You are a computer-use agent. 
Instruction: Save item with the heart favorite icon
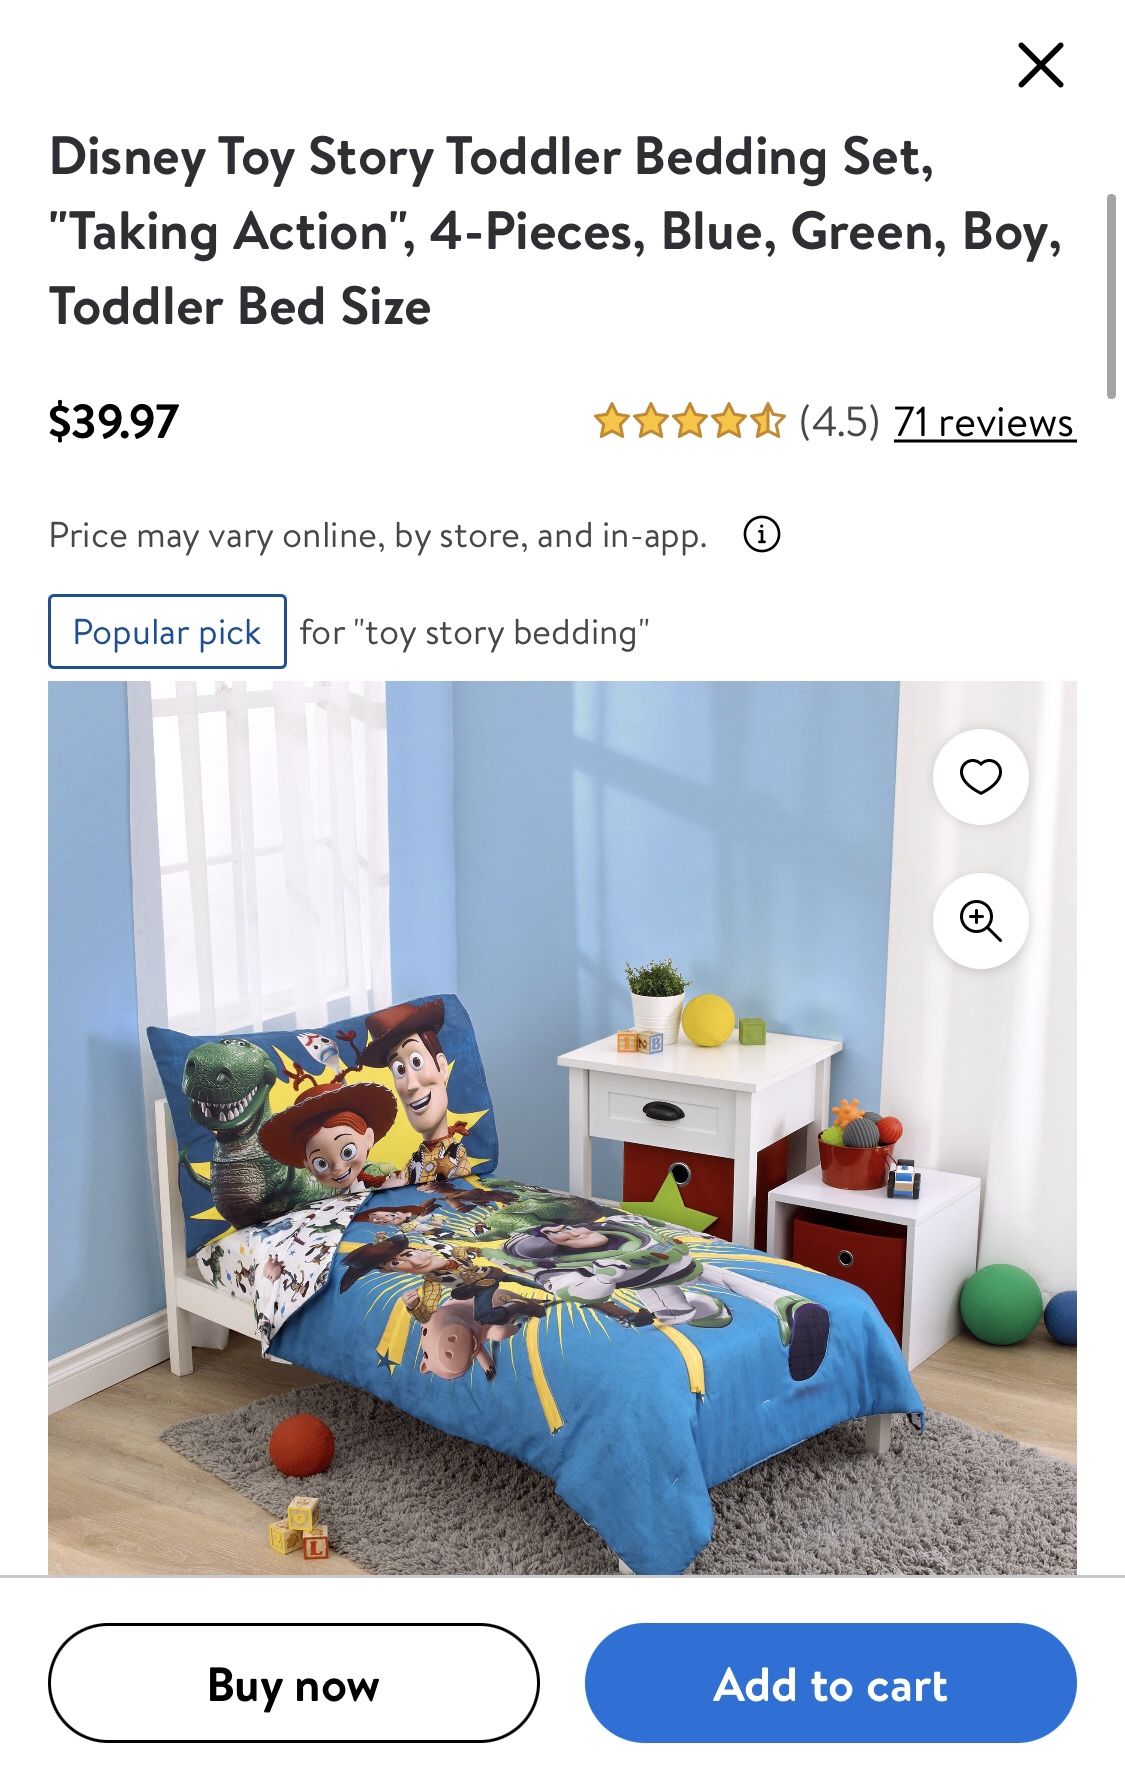[980, 776]
